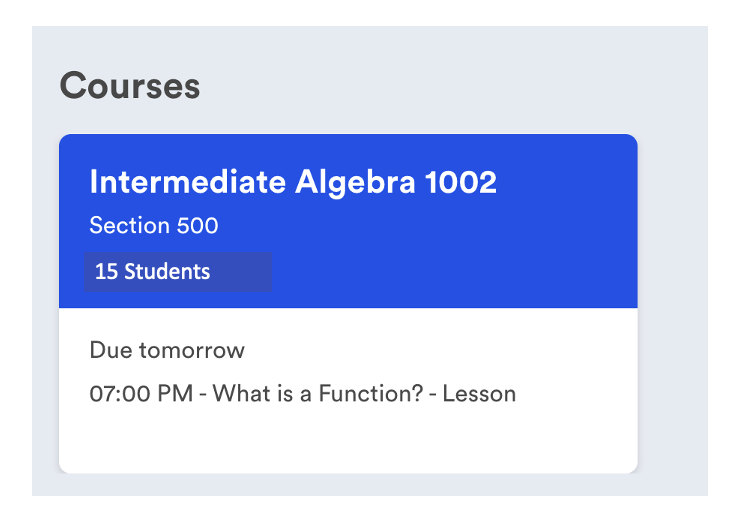740x530 pixels.
Task: Click the word Lesson in the assignment line
Action: pyautogui.click(x=479, y=393)
